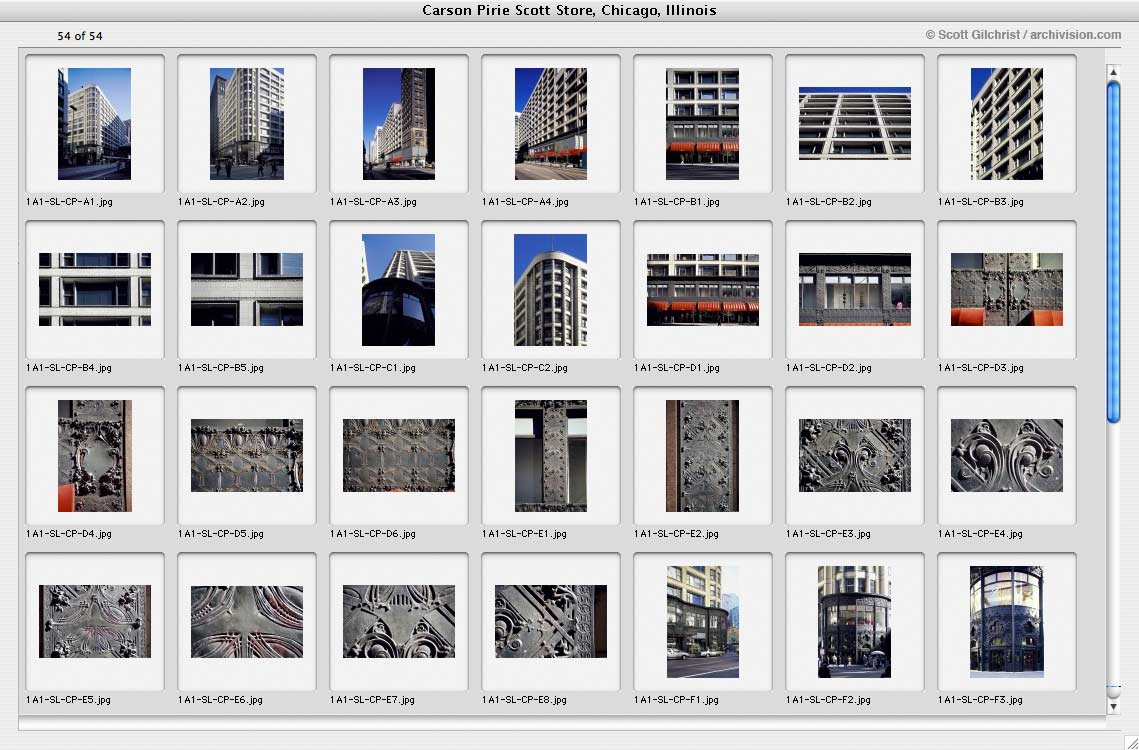Select thumbnail 1A1-SL-CP-E5.jpg

94,621
